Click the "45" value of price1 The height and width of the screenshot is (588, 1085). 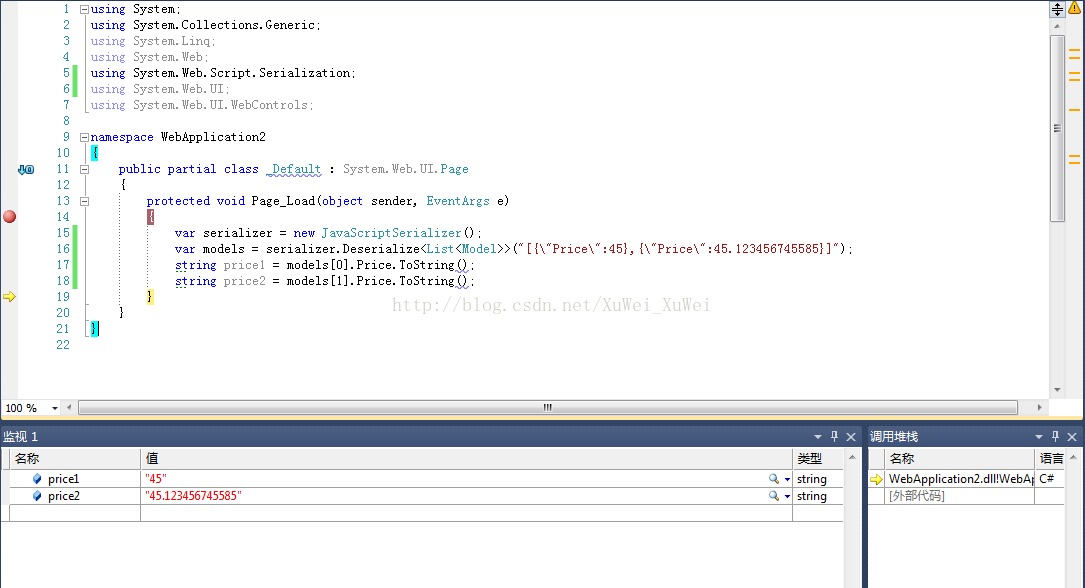(156, 479)
